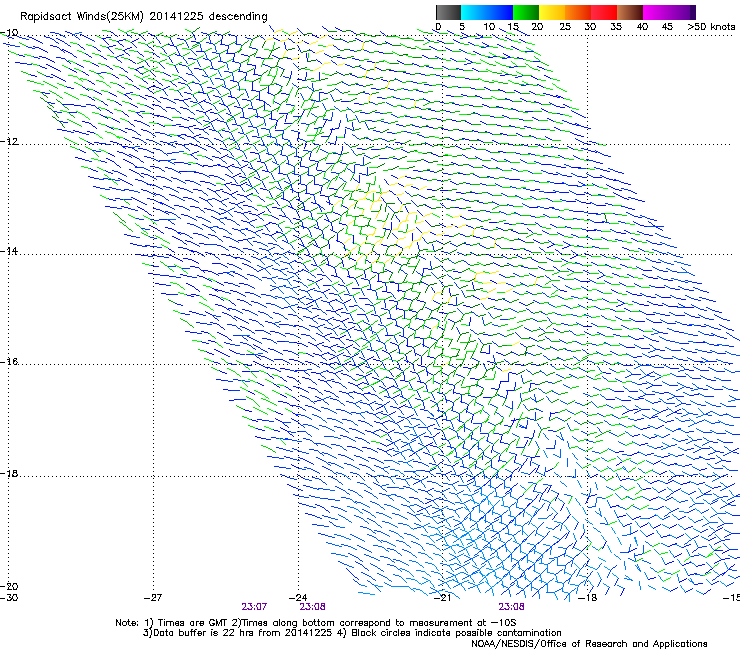Click the '23:08' time label under -24
The image size is (740, 650).
(x=312, y=607)
